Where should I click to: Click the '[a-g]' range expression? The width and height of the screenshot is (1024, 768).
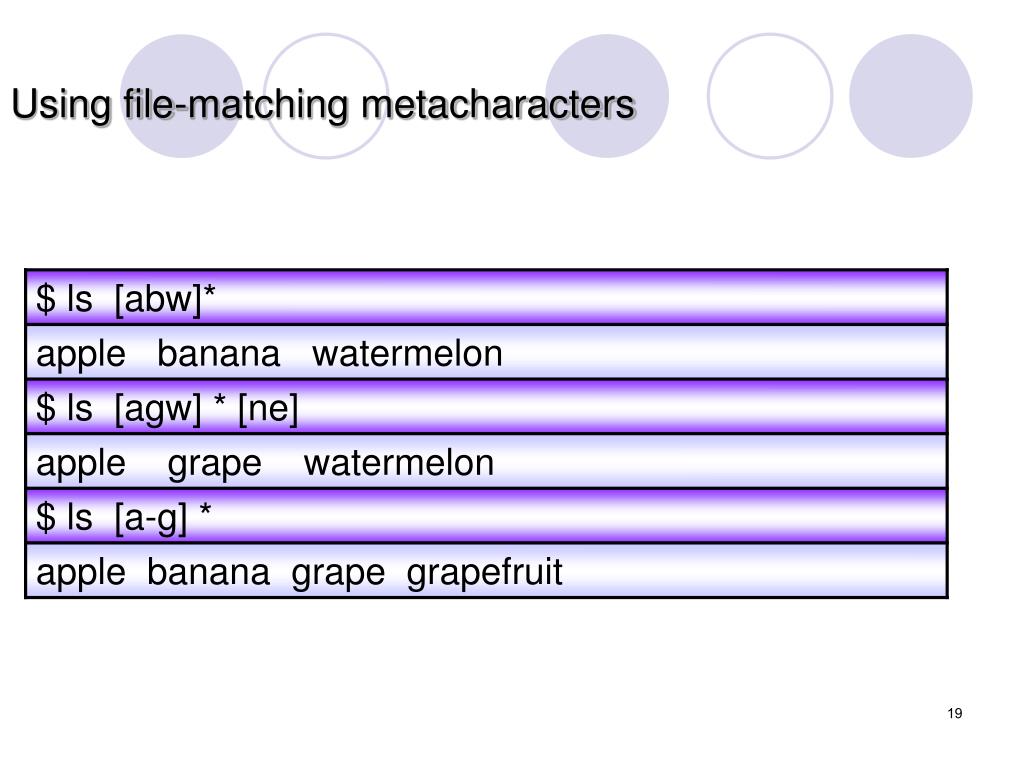(x=150, y=518)
